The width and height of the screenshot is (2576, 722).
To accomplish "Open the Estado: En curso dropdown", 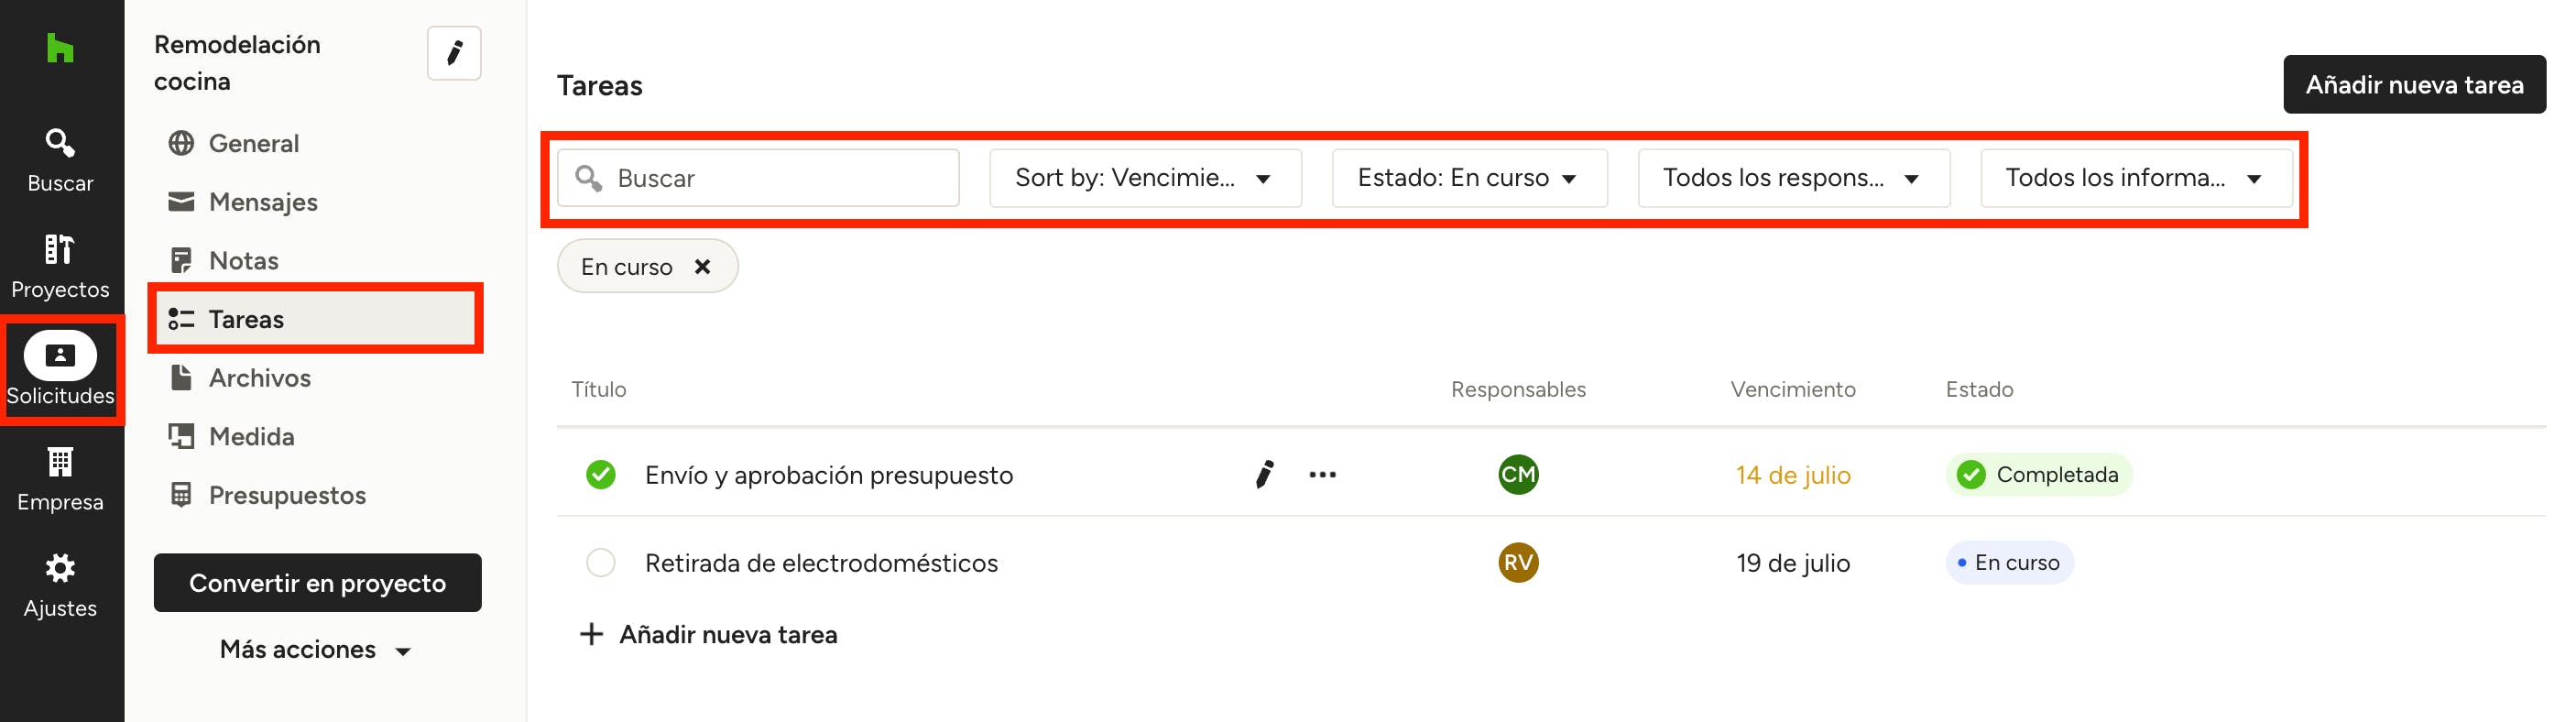I will tap(1468, 178).
